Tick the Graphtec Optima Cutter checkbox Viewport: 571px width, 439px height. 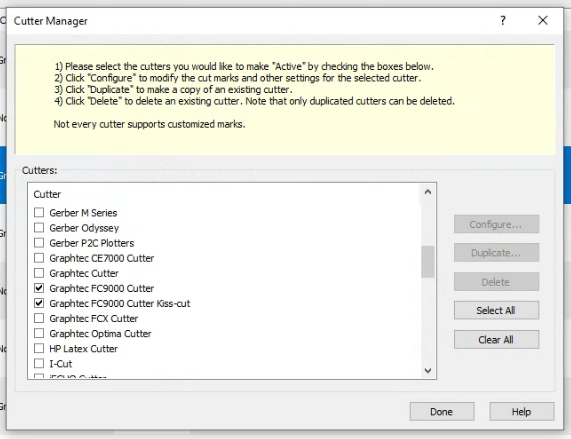pos(39,333)
